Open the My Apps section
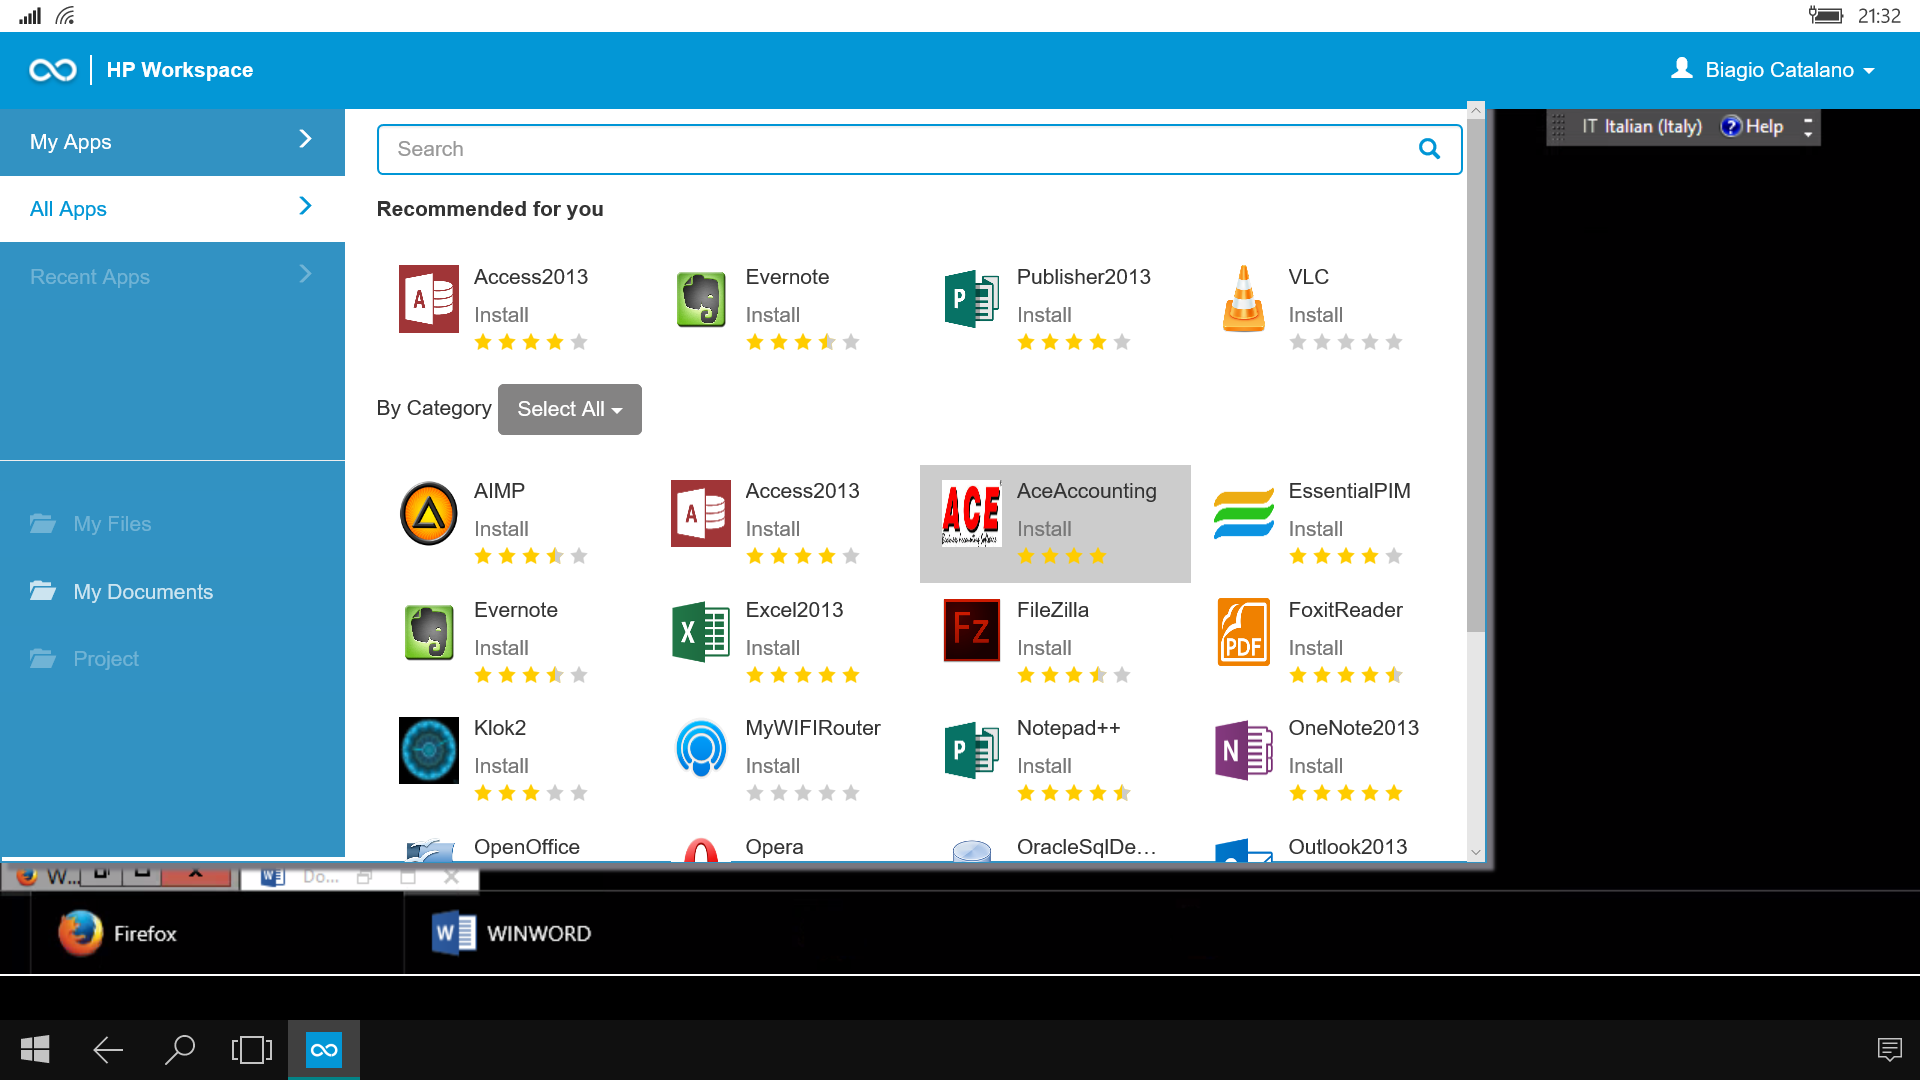 pos(172,142)
